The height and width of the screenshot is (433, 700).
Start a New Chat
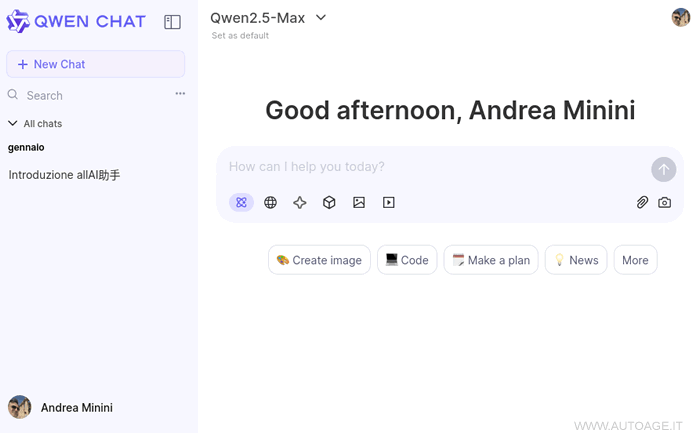(96, 64)
